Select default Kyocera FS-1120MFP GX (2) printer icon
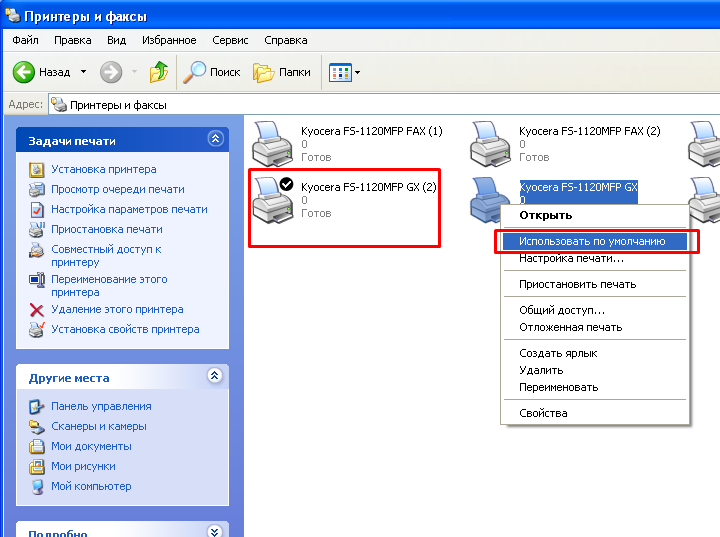Viewport: 720px width, 537px height. pyautogui.click(x=273, y=200)
